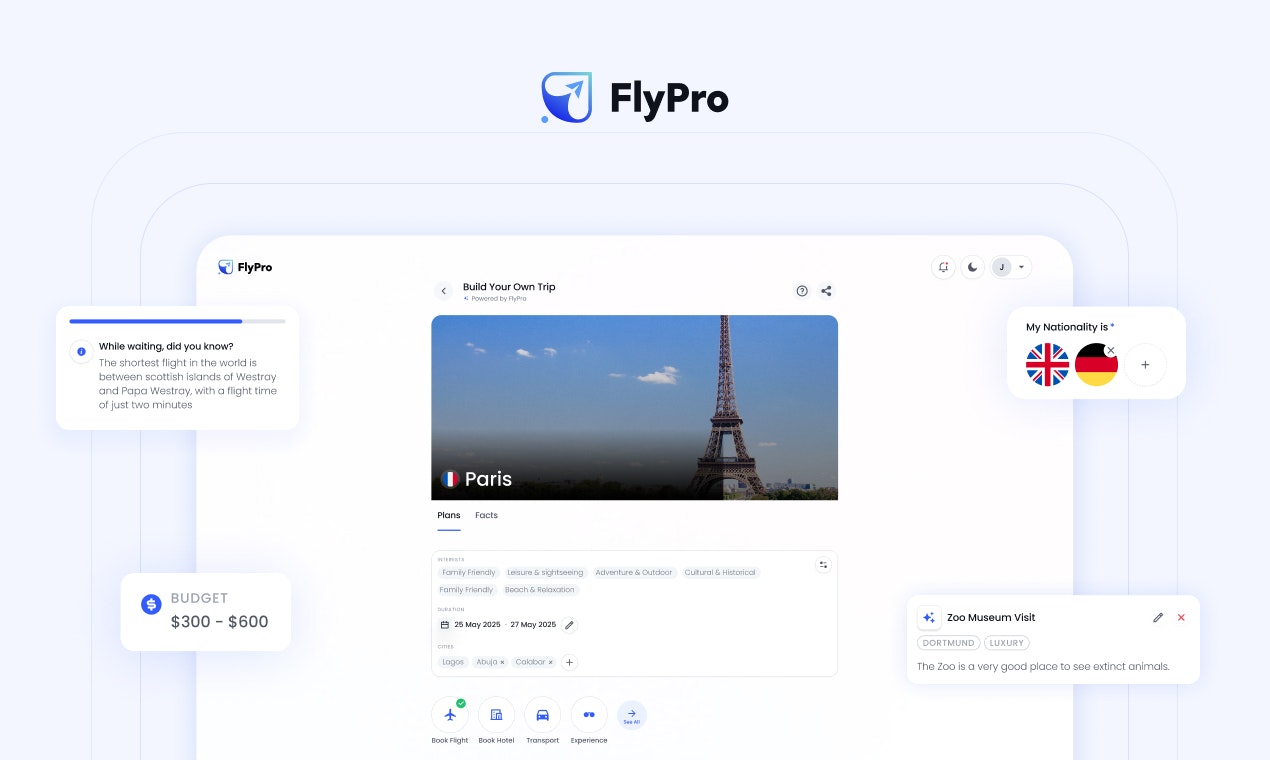Open the J user avatar dropdown
The image size is (1270, 760).
pos(1010,267)
